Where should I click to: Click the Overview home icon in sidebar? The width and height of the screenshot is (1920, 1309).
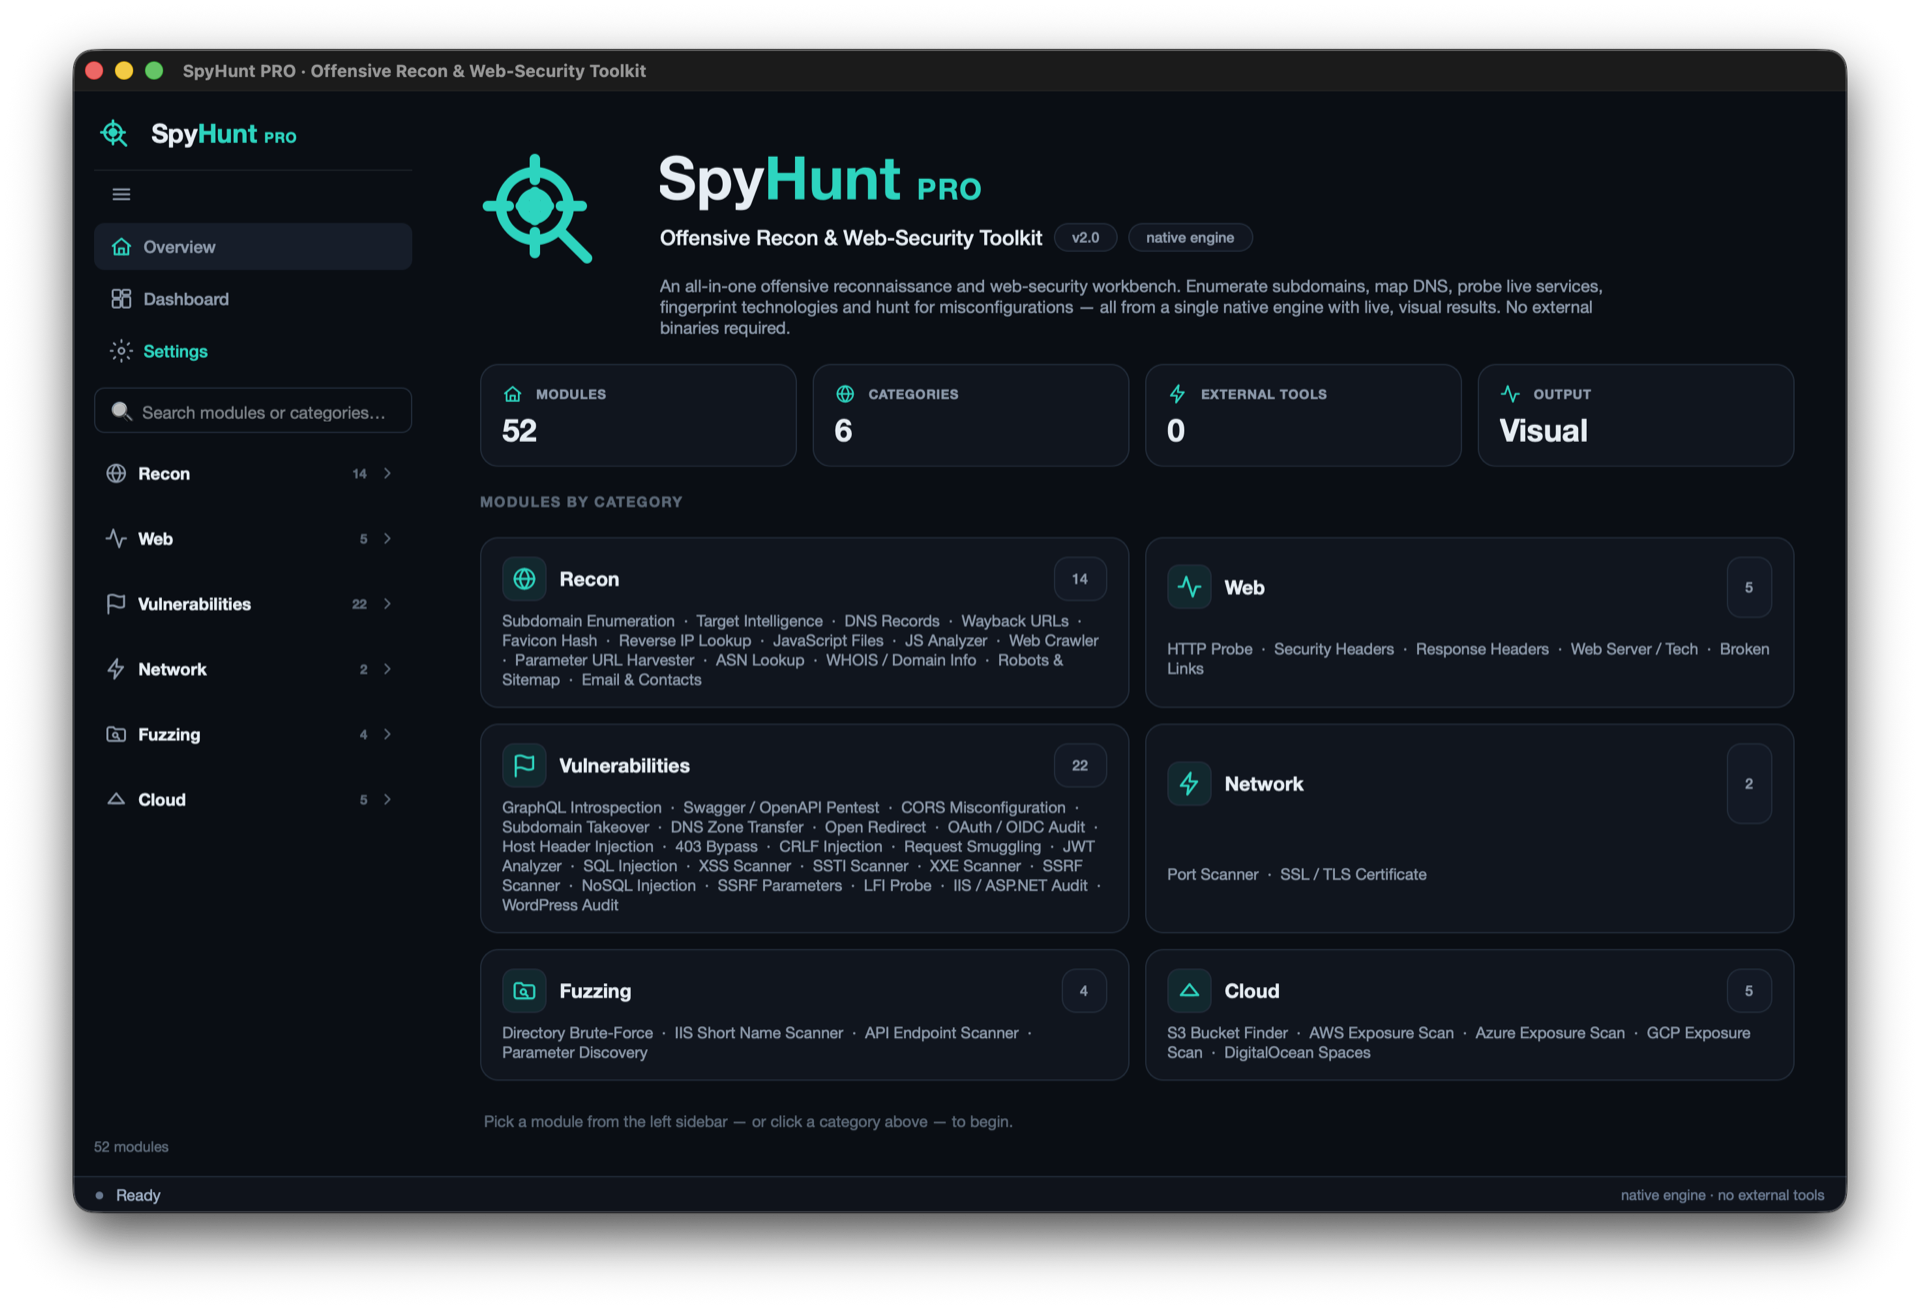(121, 246)
